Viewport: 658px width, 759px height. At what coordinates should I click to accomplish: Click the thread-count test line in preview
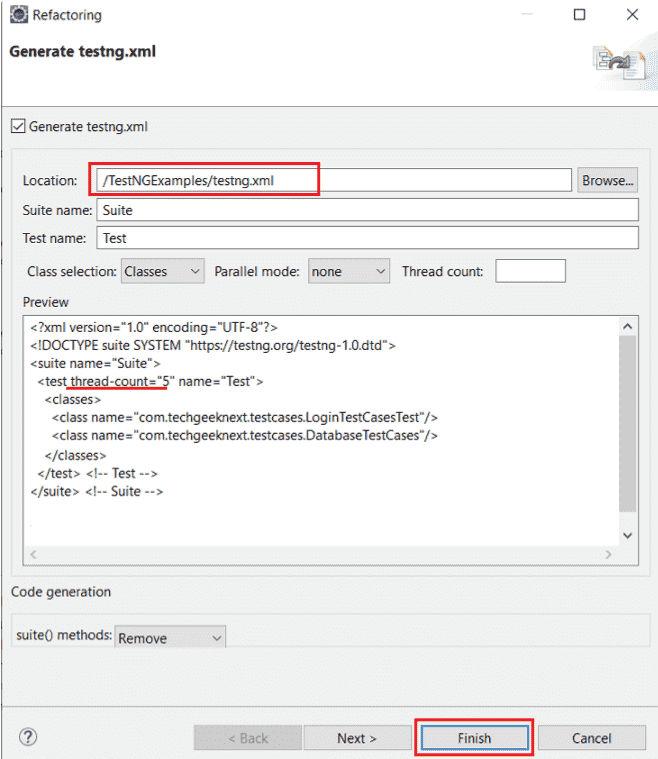tap(151, 381)
